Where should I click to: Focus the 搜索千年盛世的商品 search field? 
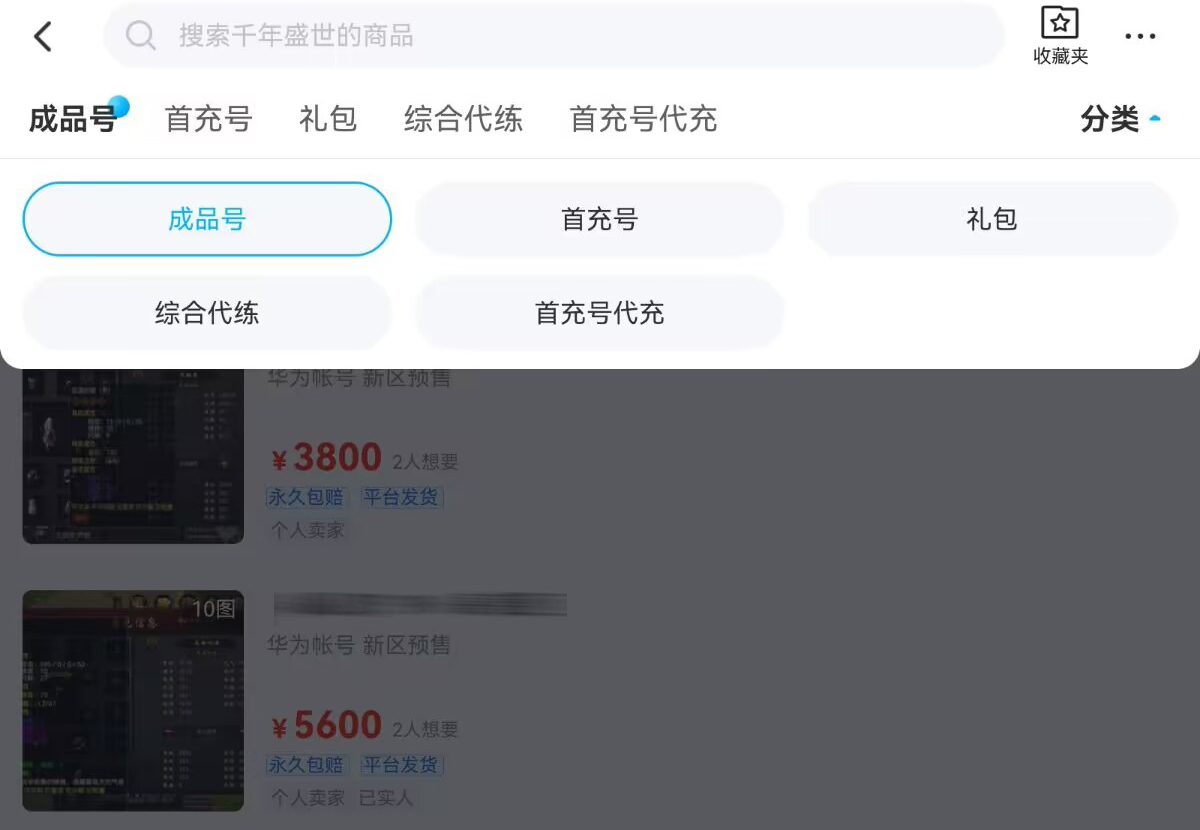tap(554, 36)
